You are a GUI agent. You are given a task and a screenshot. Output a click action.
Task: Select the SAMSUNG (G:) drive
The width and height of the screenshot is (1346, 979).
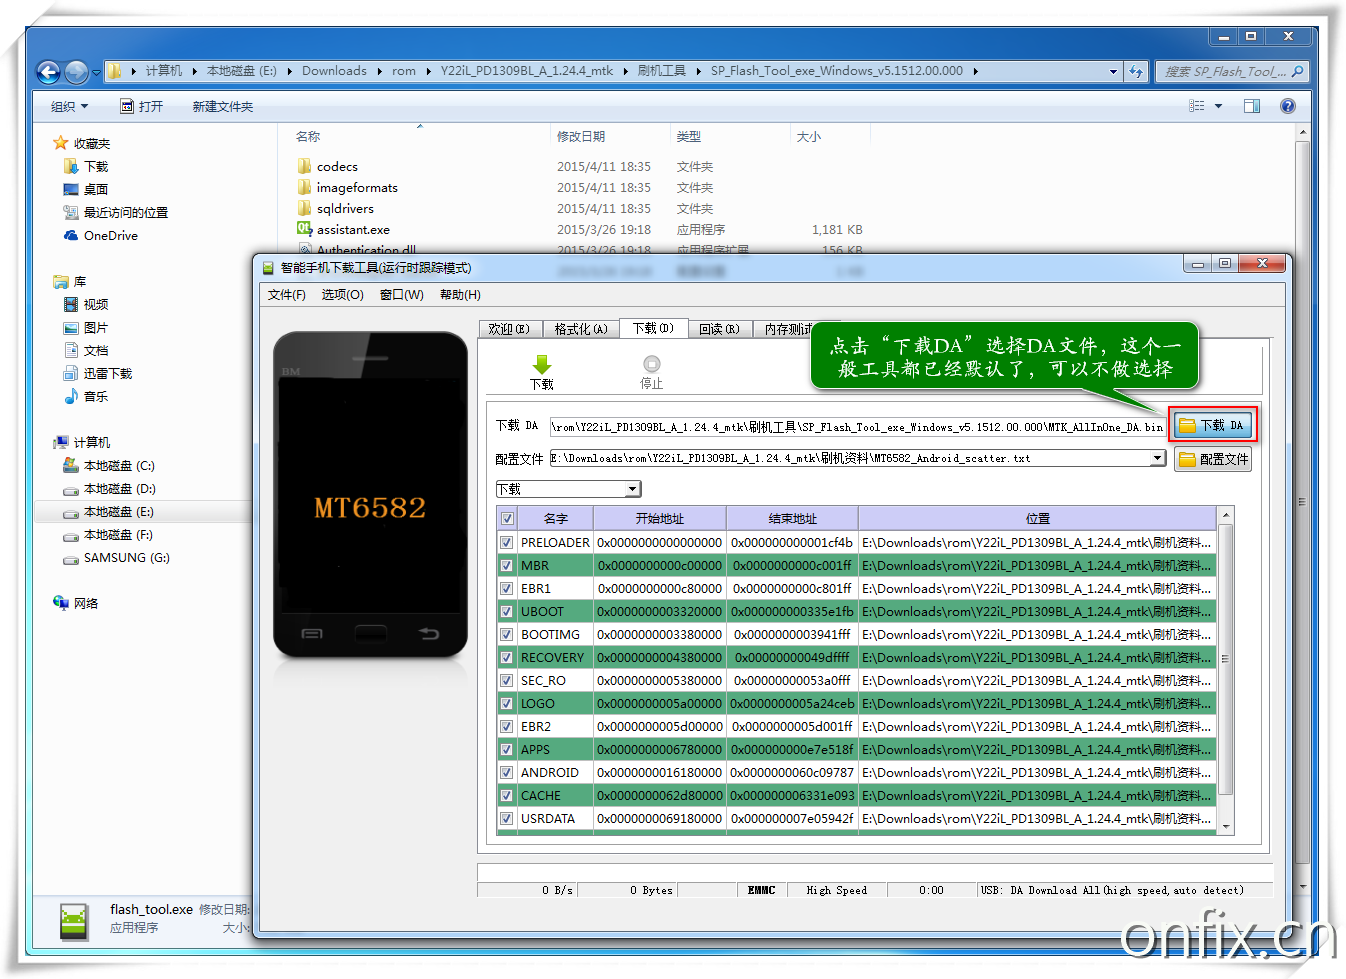click(126, 558)
